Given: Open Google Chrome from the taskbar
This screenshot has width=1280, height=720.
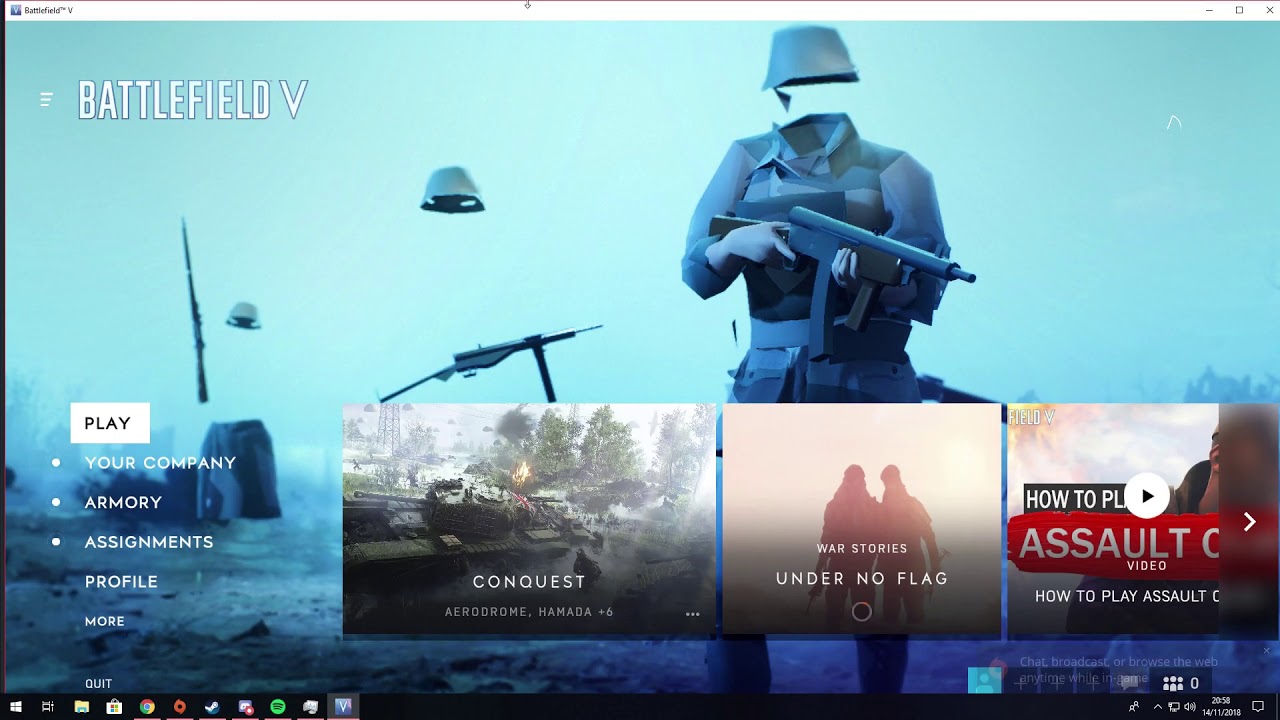Looking at the screenshot, I should [147, 707].
